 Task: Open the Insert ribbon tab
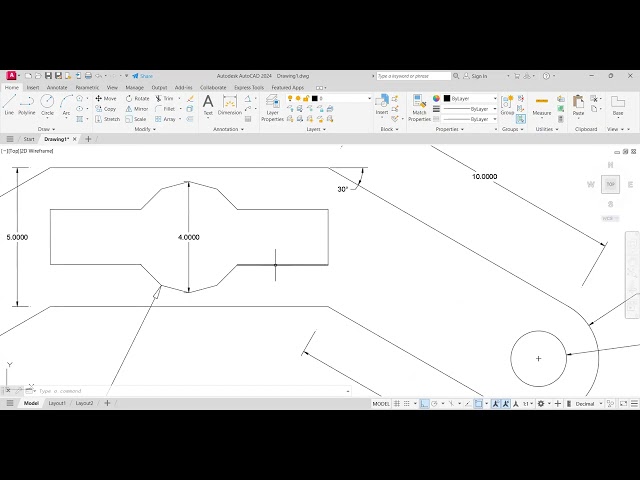[33, 88]
